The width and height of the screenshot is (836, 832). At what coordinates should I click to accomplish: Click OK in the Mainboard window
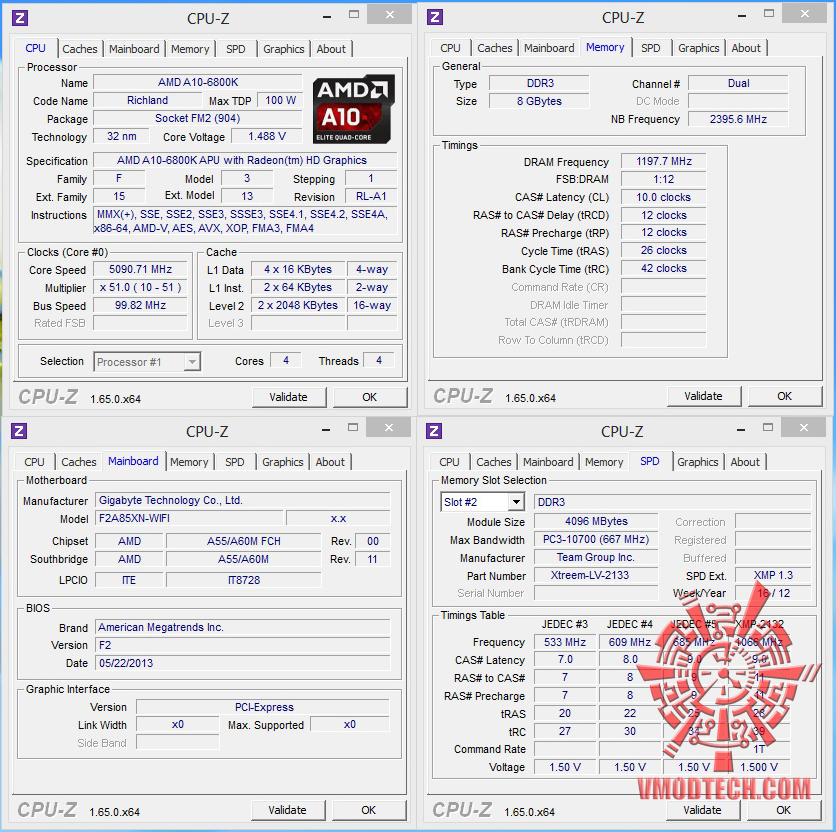[x=368, y=810]
